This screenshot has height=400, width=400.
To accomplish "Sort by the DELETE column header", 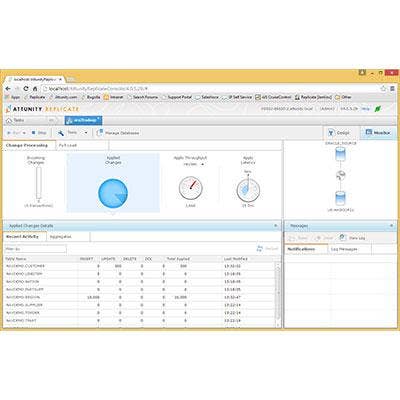I will 130,259.
